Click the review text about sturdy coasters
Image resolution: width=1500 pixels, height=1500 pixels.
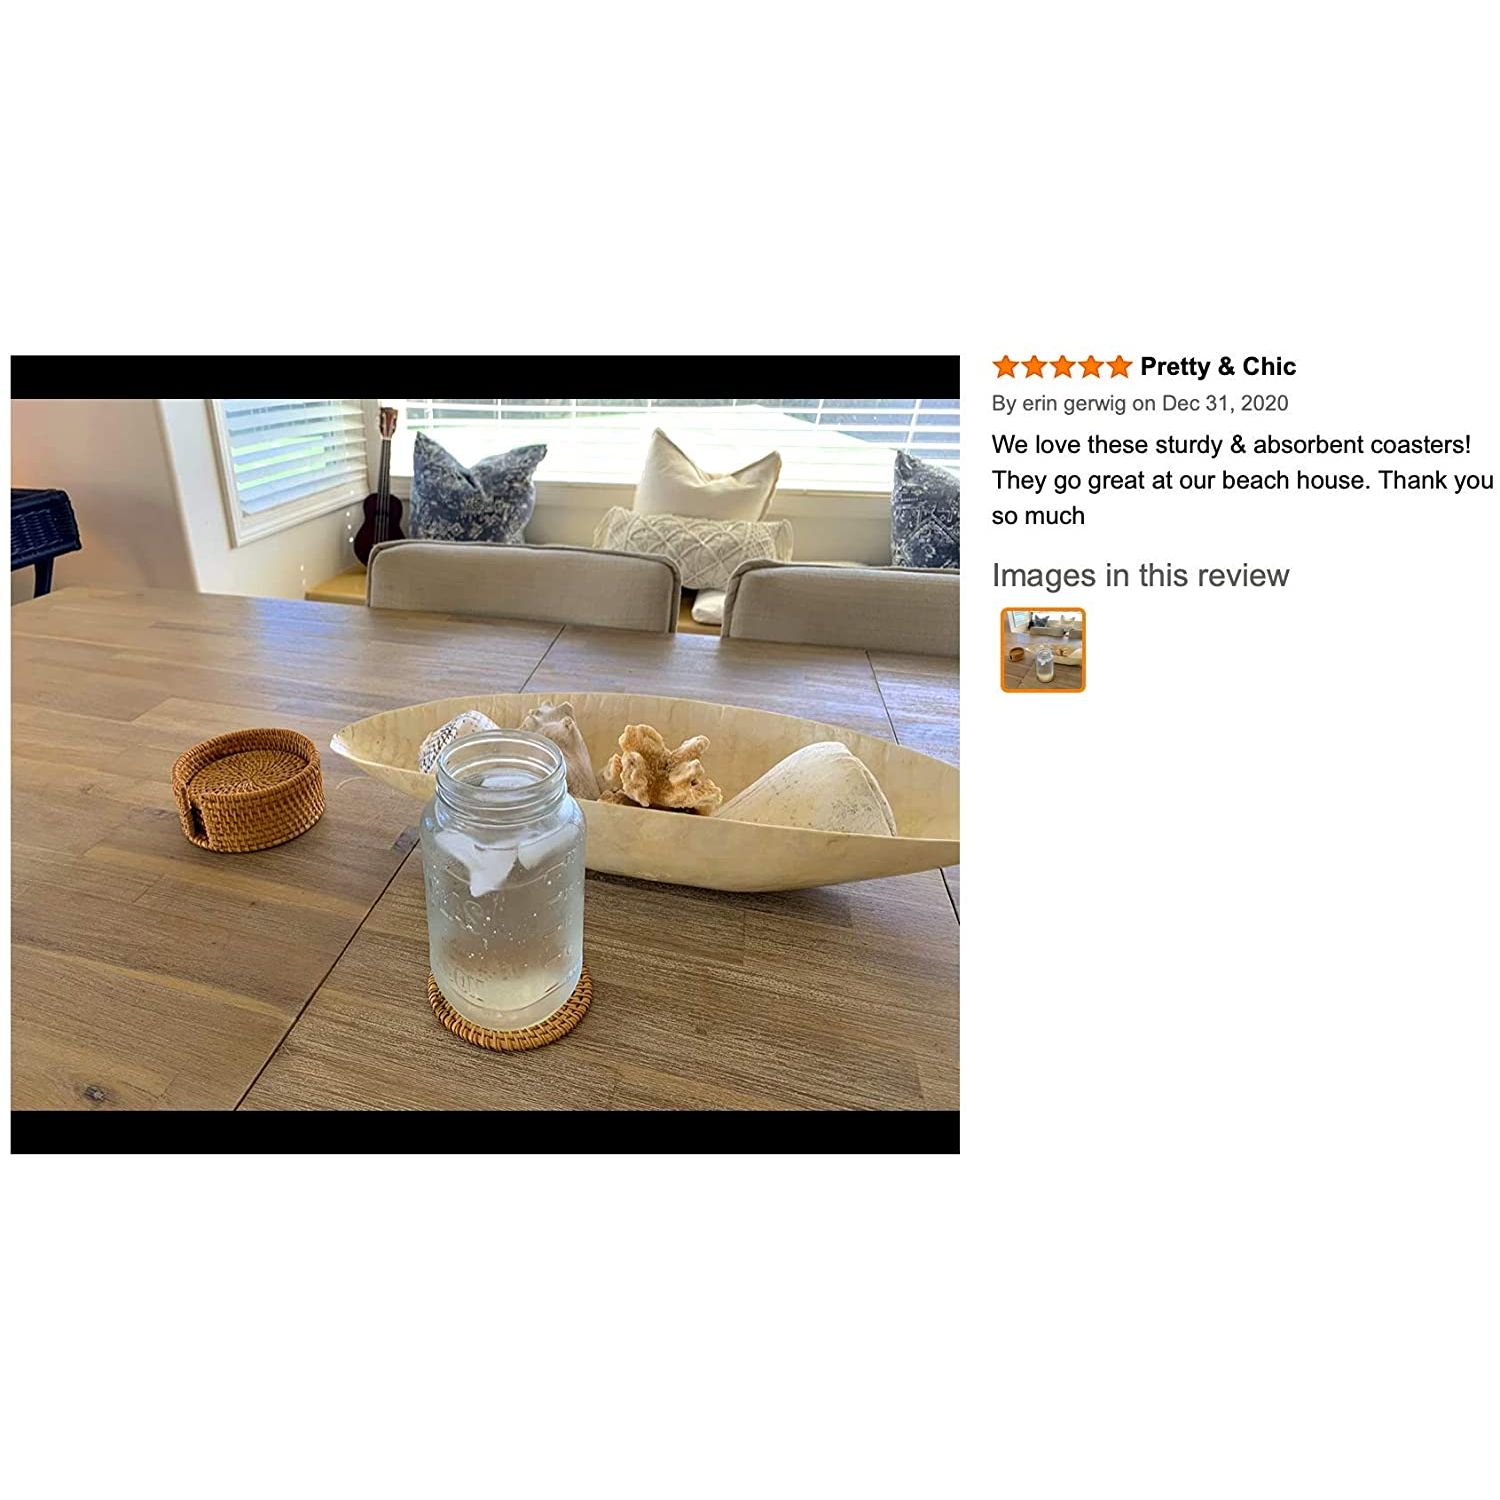tap(1241, 480)
